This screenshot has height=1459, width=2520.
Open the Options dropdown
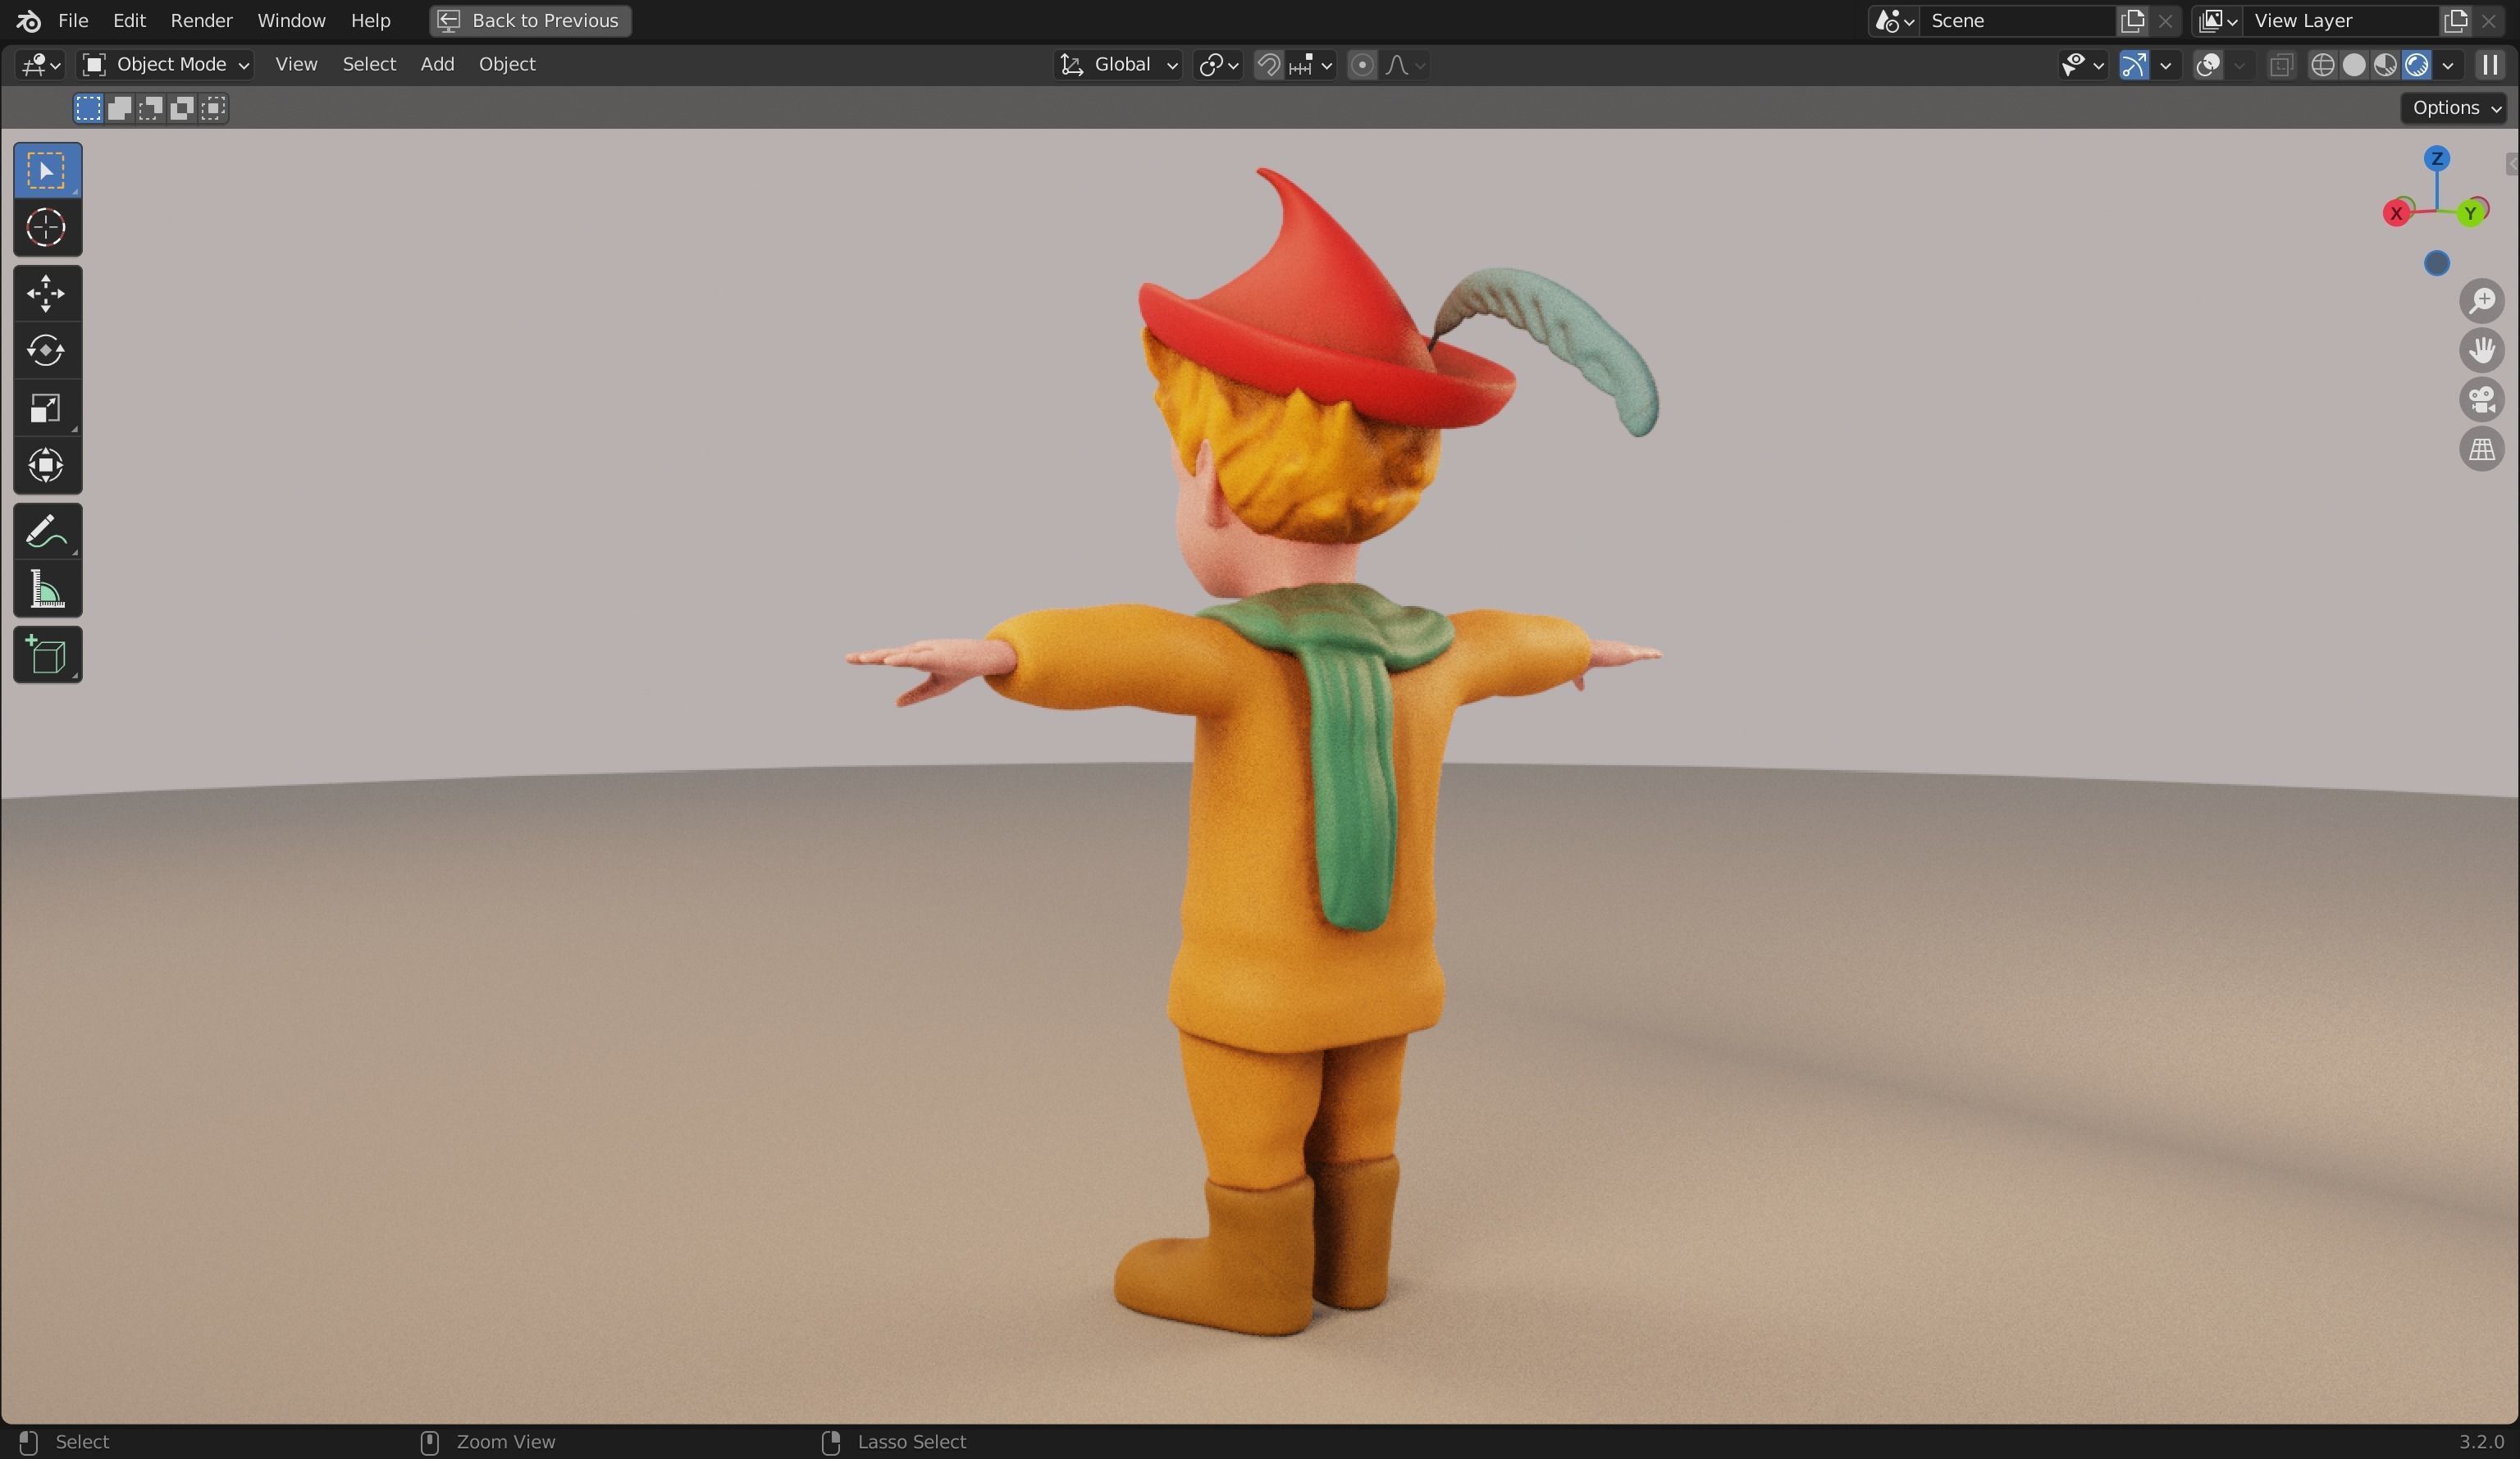(2454, 108)
